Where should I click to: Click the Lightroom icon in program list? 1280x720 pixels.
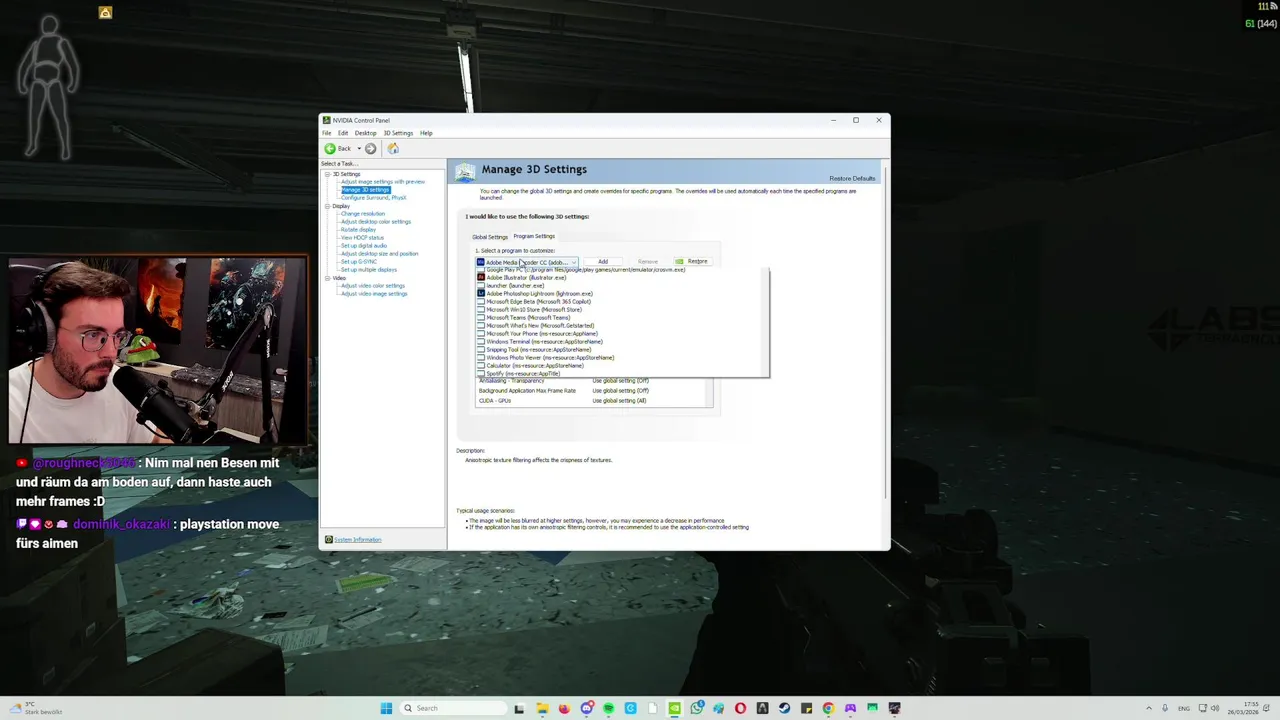click(x=481, y=293)
